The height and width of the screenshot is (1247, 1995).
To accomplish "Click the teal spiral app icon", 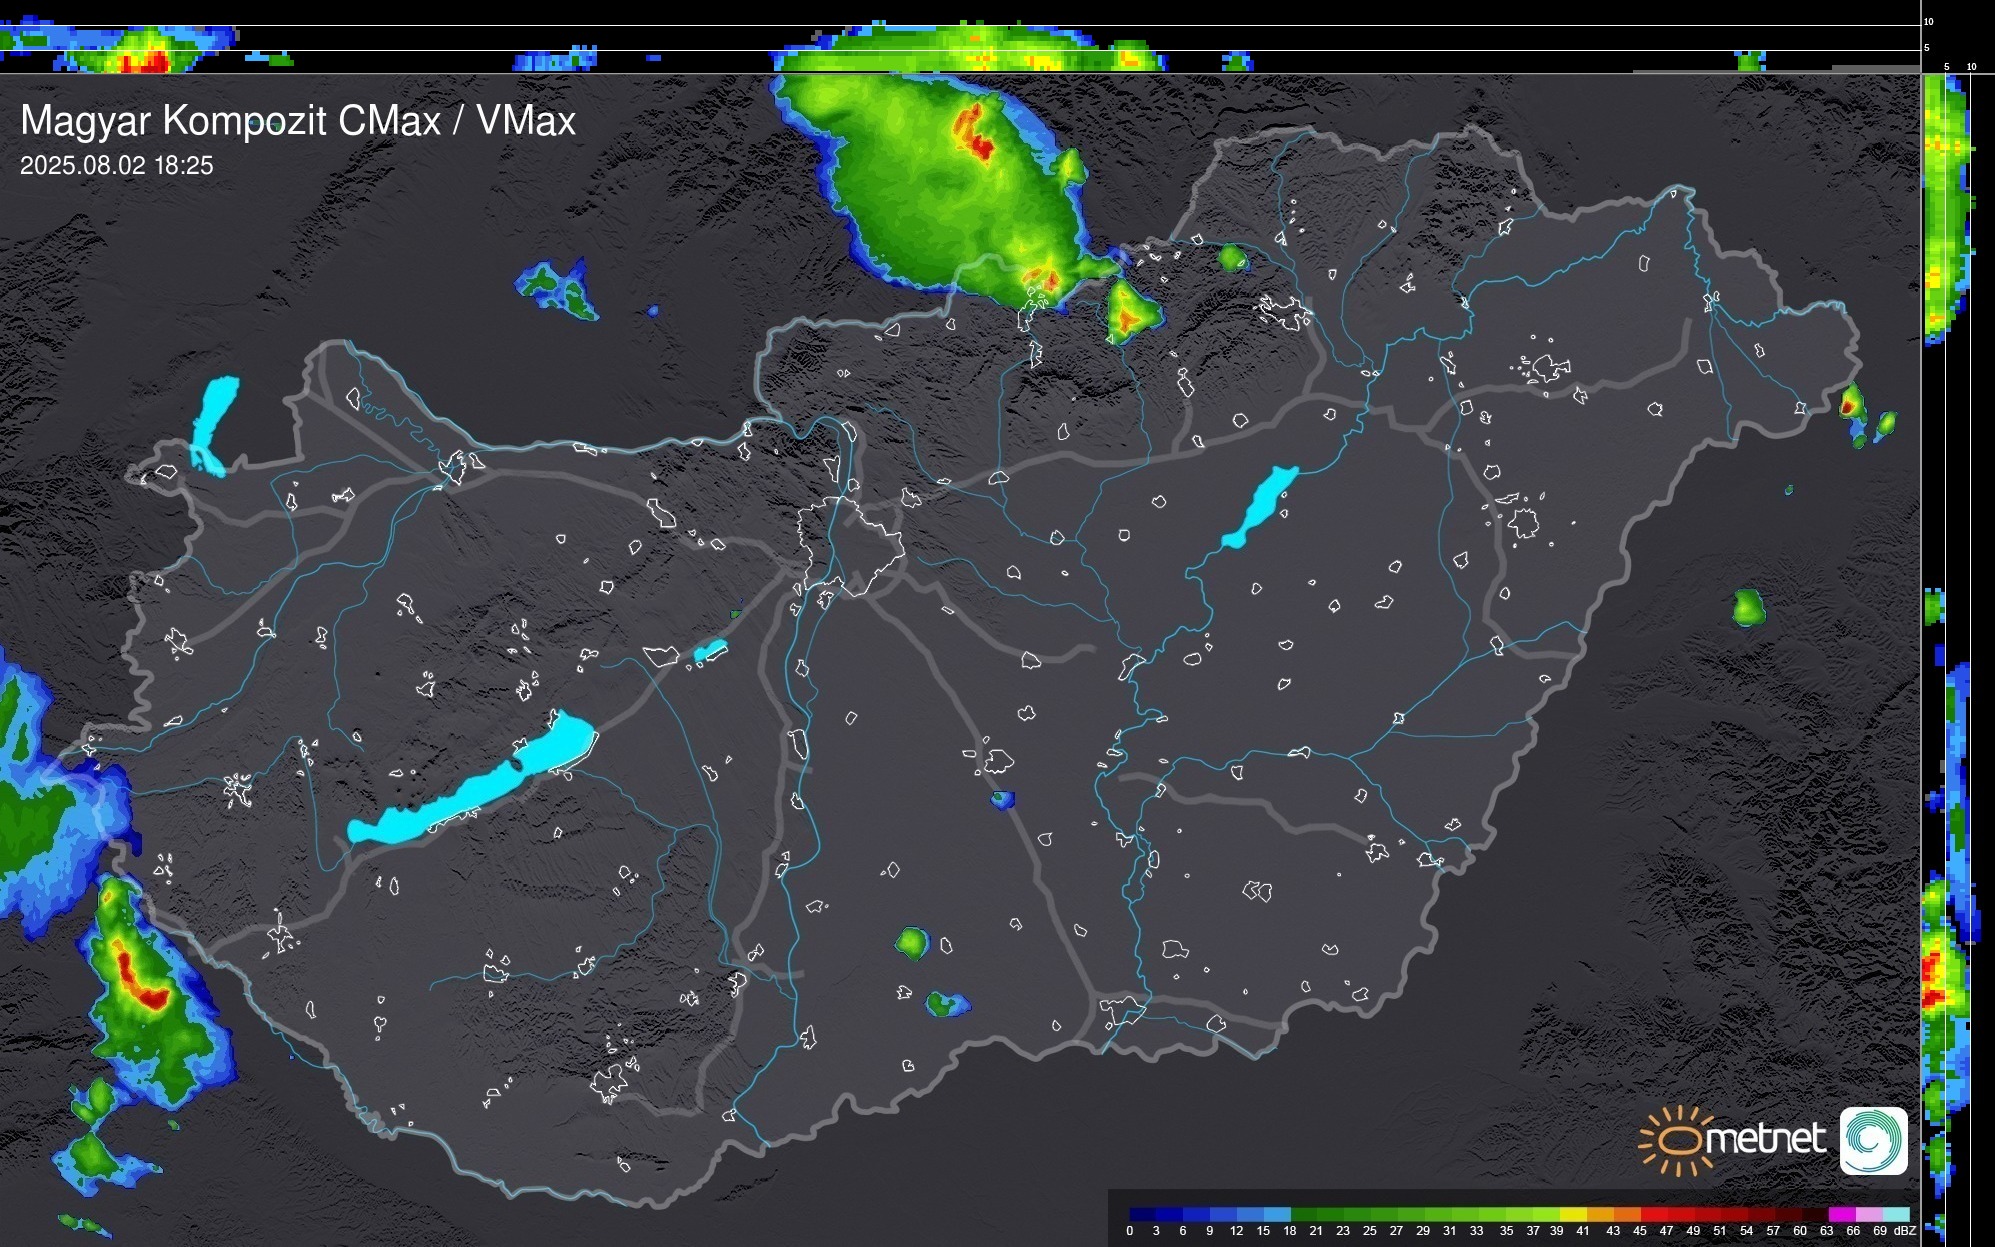I will (1873, 1140).
